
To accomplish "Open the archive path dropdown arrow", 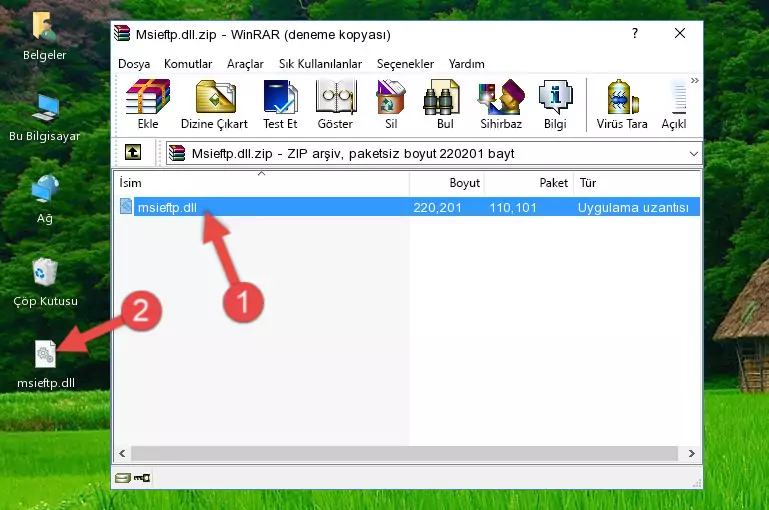I will coord(693,153).
